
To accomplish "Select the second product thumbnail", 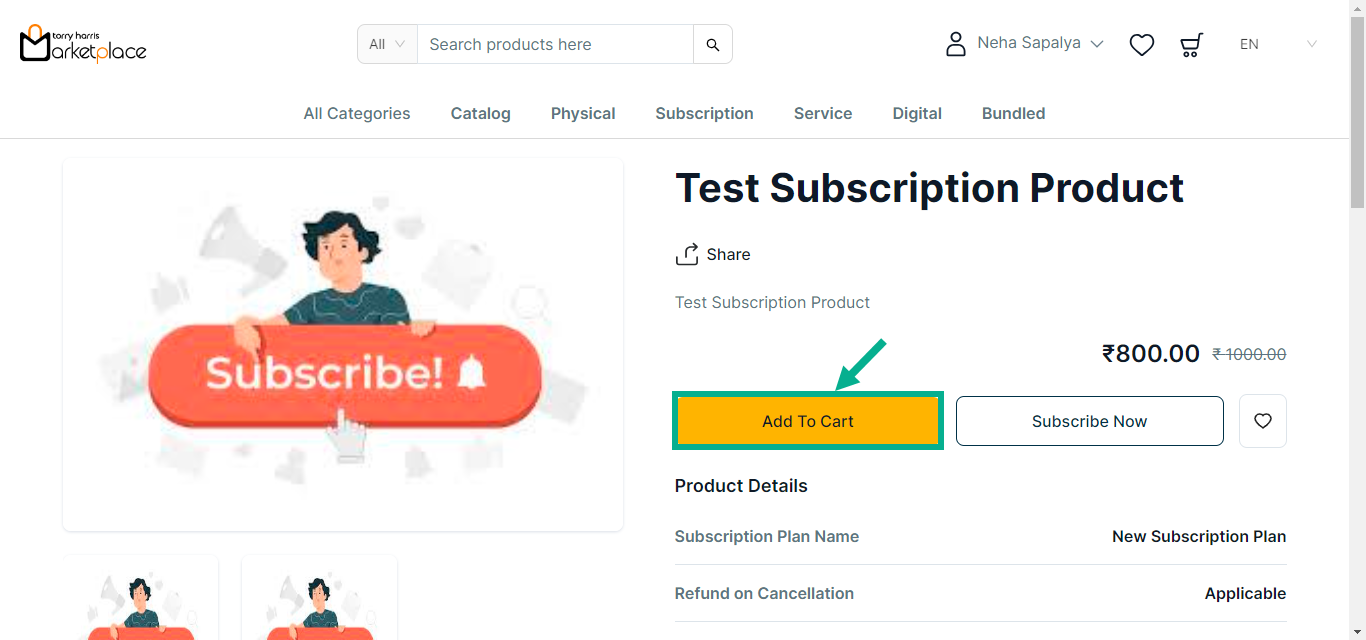I will point(319,598).
